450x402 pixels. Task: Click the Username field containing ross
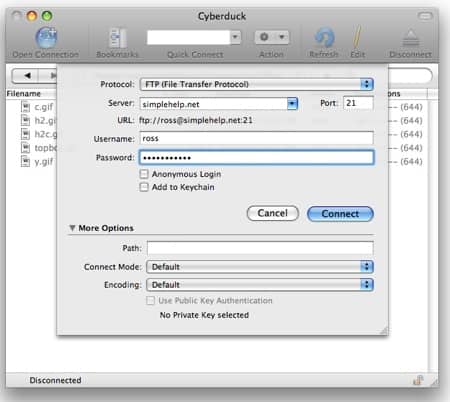256,138
